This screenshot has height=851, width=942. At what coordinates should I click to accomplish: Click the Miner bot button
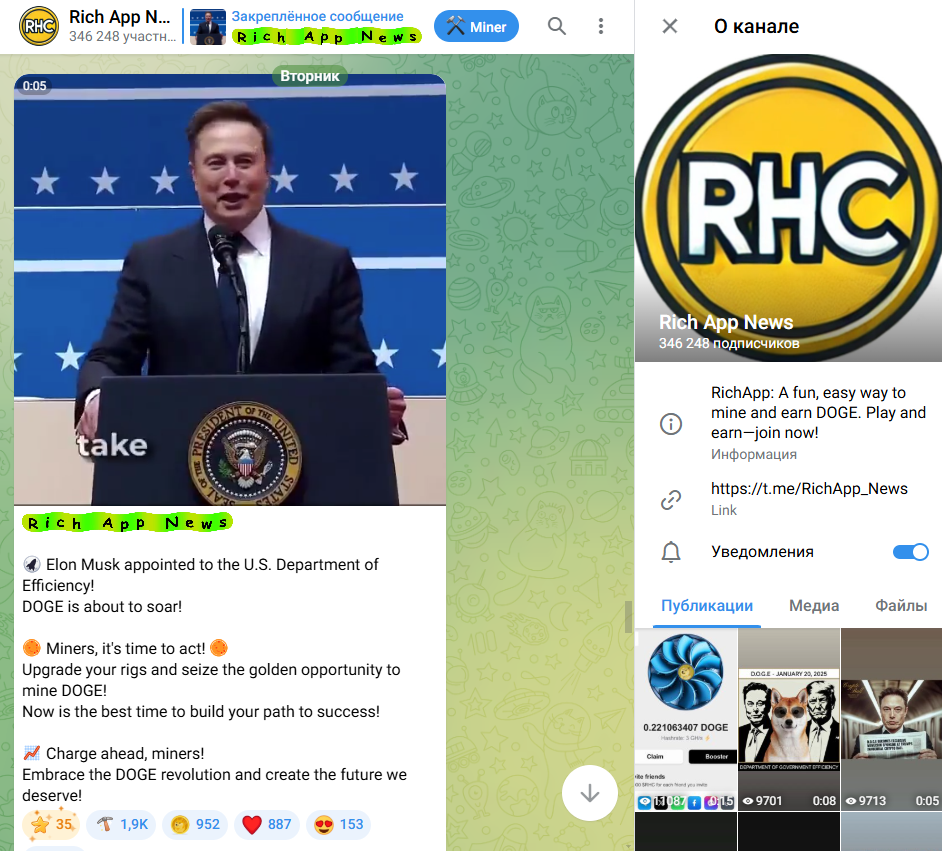(476, 26)
